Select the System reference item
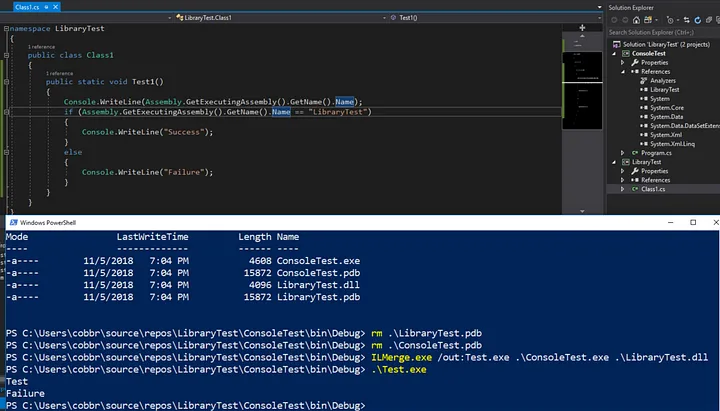 pos(660,99)
